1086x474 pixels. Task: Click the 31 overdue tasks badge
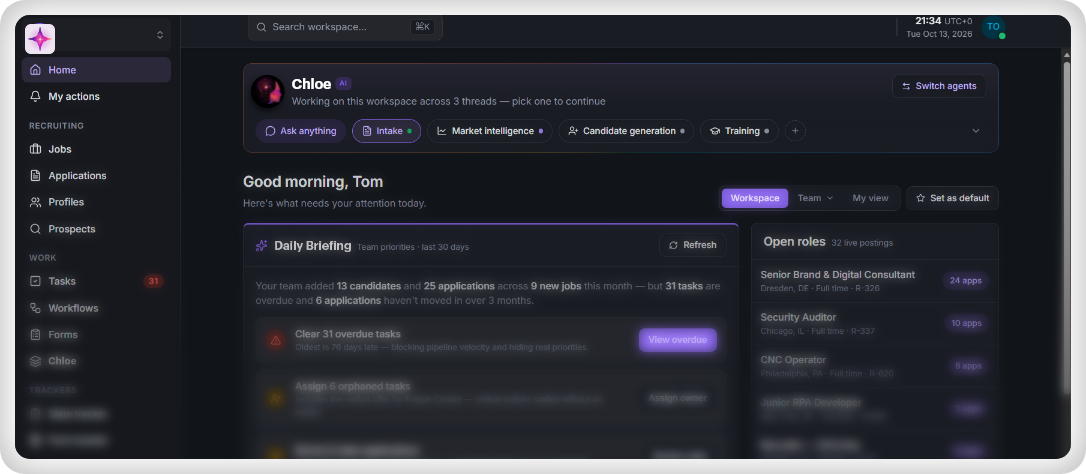point(153,281)
